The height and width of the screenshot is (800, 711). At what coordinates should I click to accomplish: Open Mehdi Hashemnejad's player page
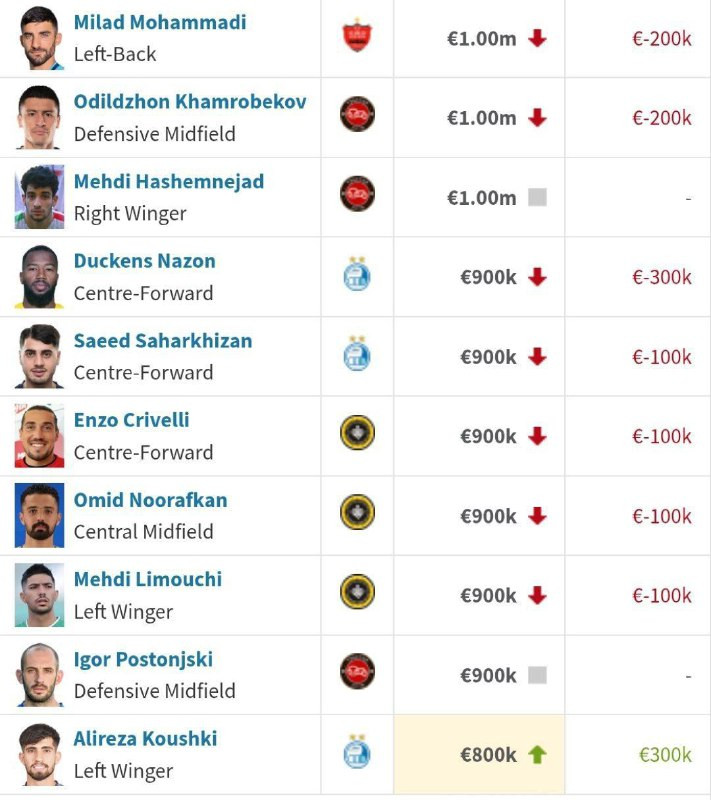(x=169, y=182)
